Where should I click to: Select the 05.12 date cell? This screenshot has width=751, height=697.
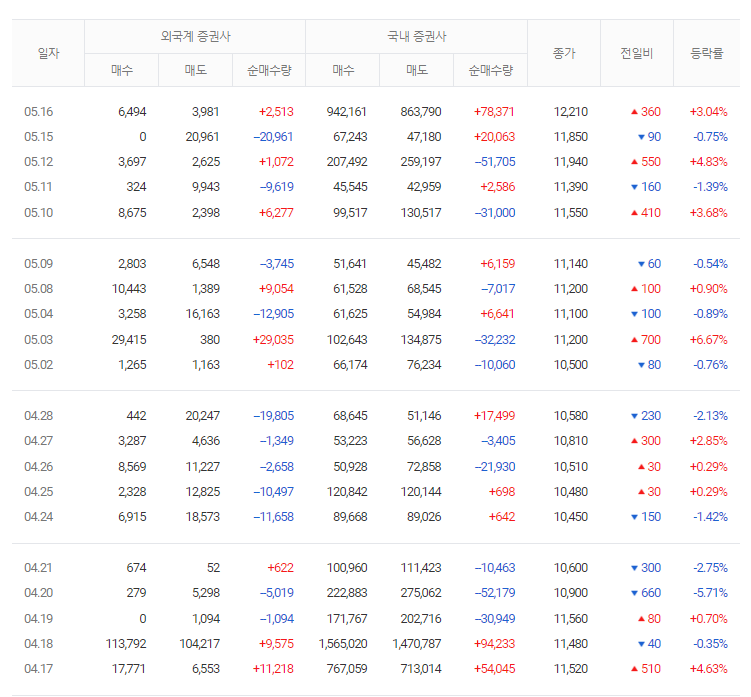(39, 161)
